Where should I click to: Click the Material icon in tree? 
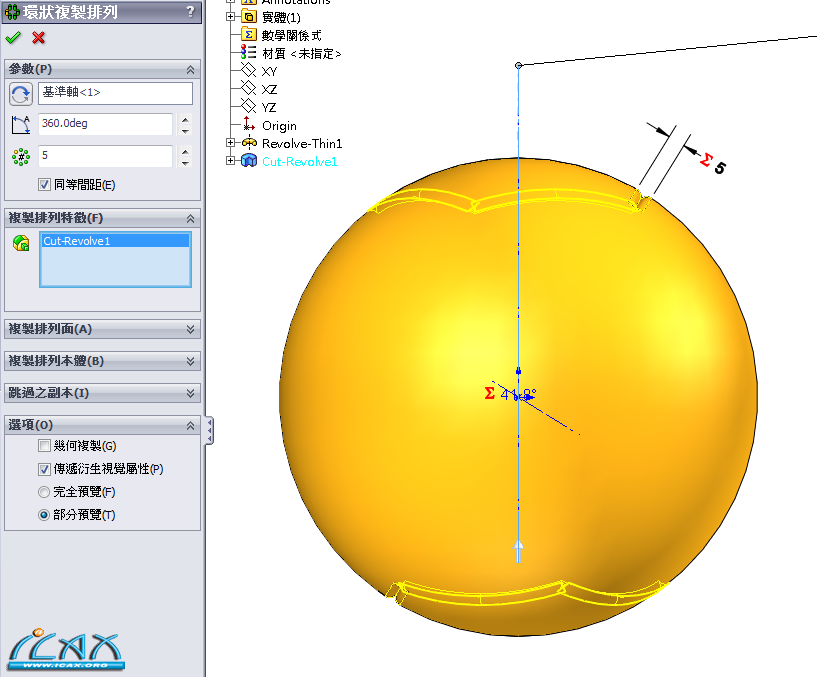coord(249,52)
